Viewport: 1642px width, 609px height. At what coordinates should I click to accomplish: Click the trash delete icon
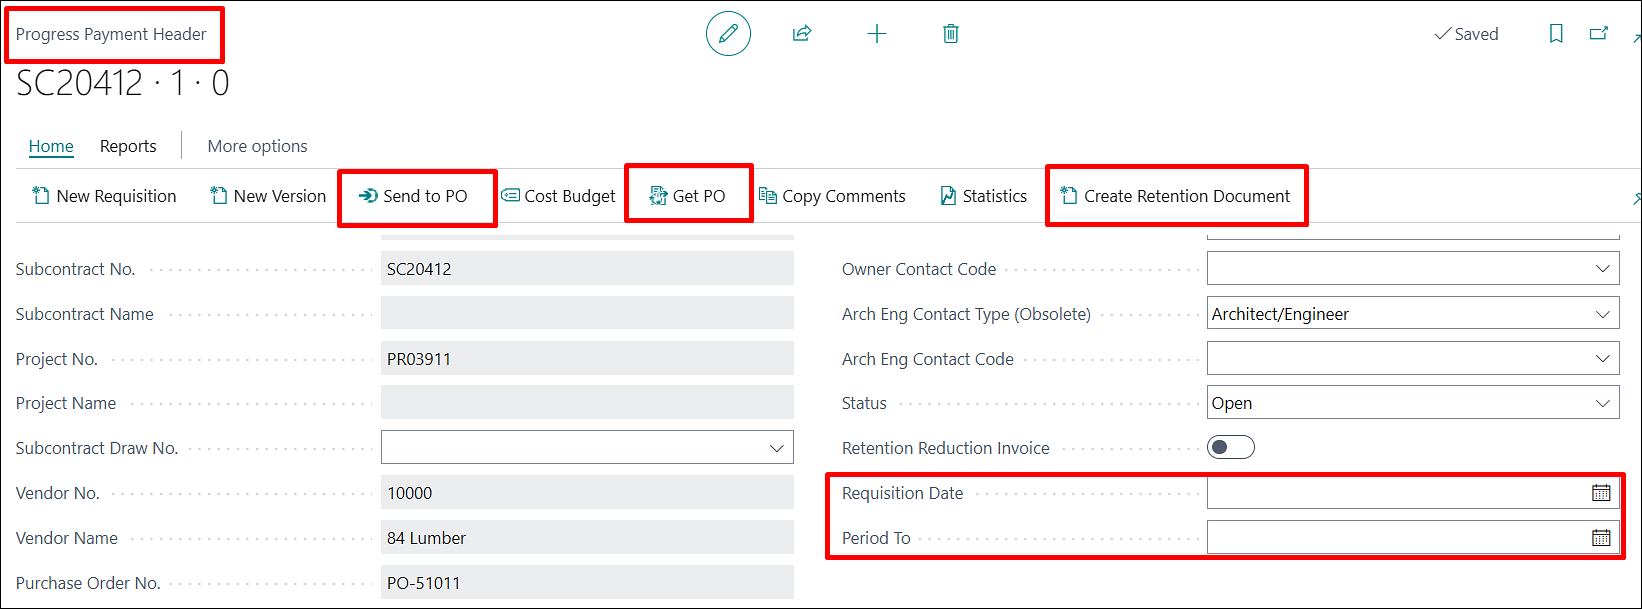click(x=951, y=34)
